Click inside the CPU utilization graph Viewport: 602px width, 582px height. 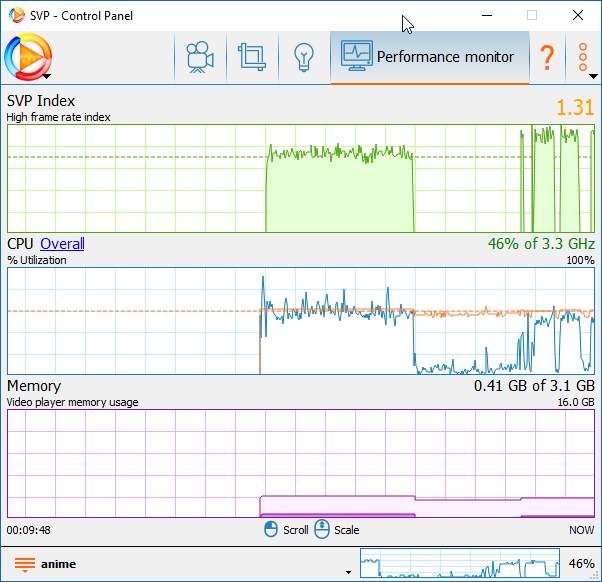click(x=300, y=321)
